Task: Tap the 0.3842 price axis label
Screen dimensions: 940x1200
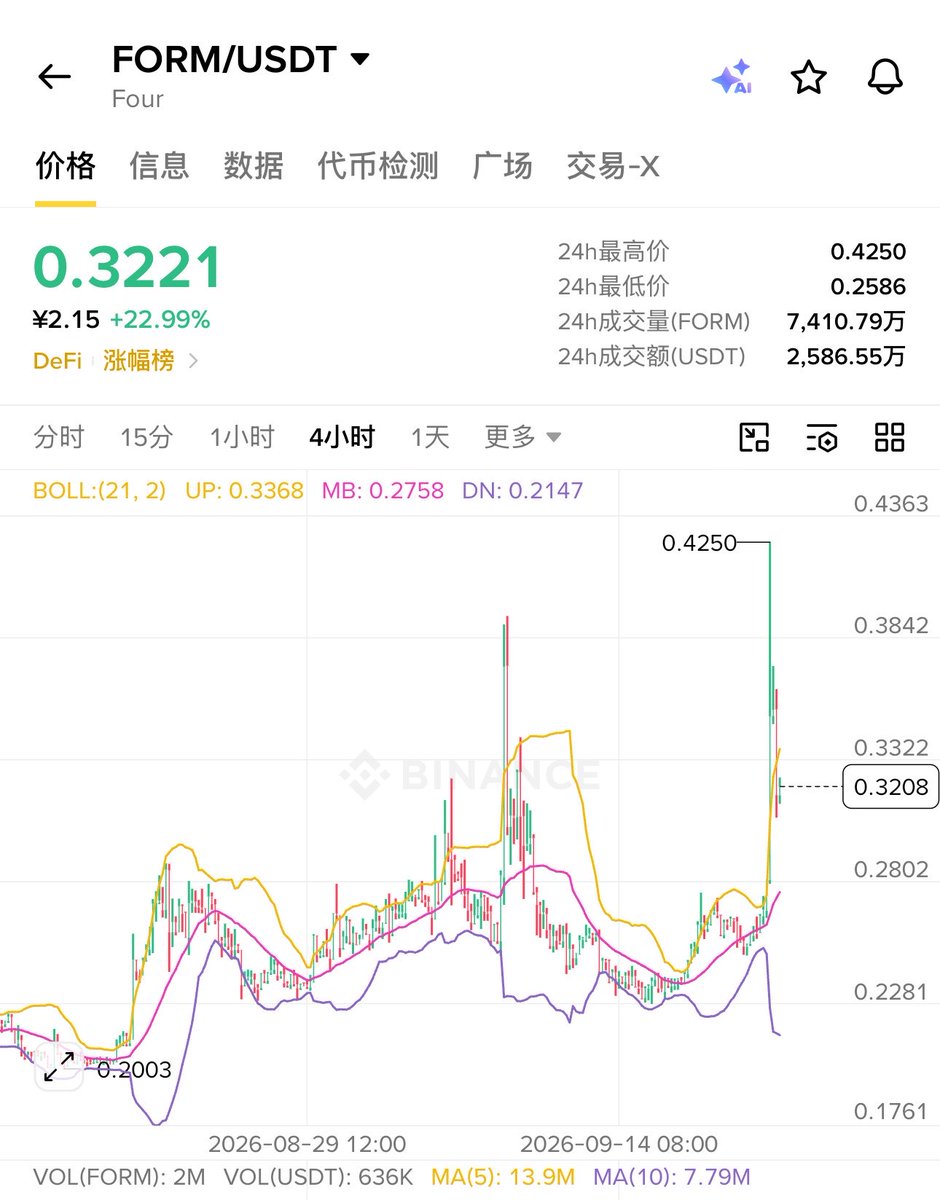Action: 890,626
